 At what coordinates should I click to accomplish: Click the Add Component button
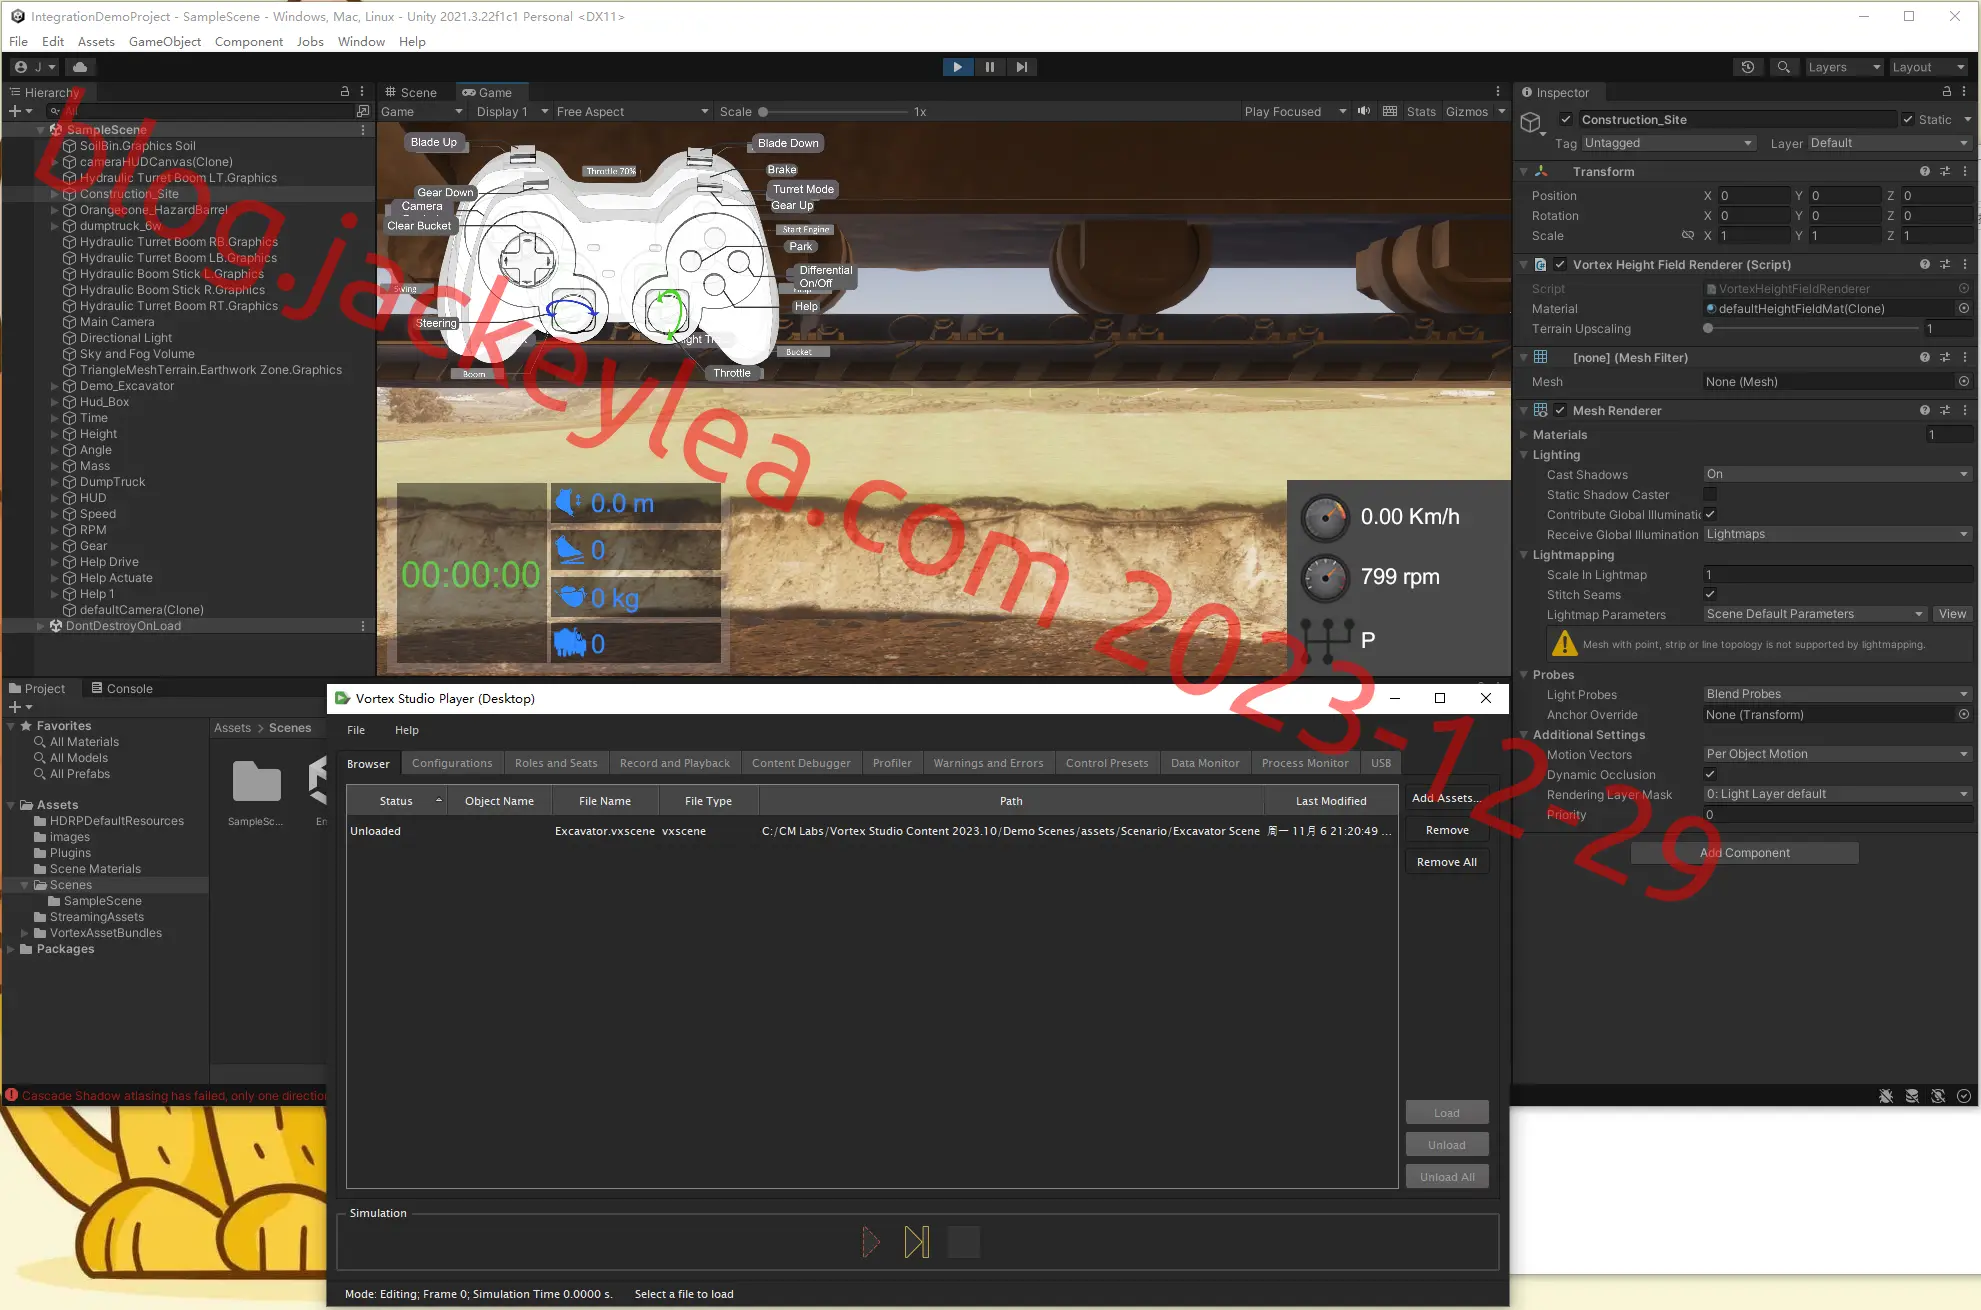point(1745,853)
